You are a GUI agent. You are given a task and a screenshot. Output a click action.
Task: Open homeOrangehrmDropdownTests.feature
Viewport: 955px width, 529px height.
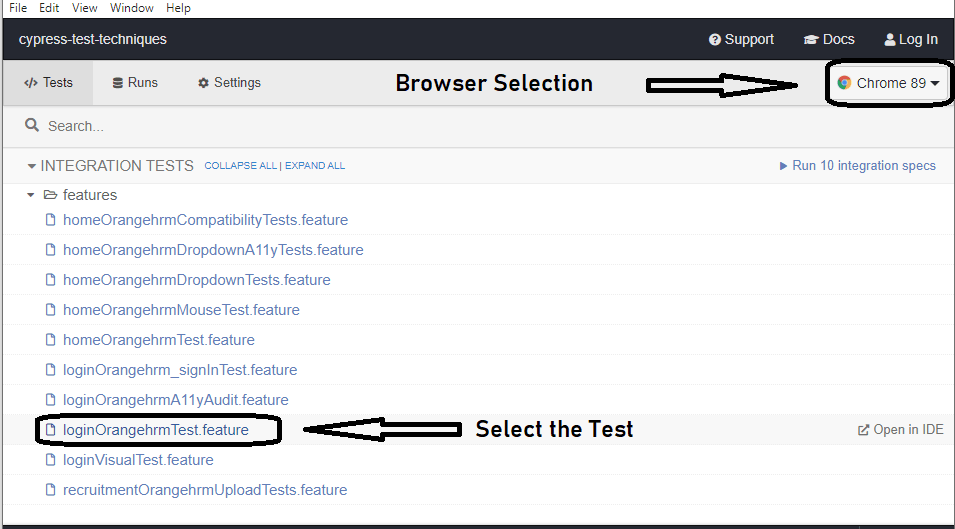point(197,279)
